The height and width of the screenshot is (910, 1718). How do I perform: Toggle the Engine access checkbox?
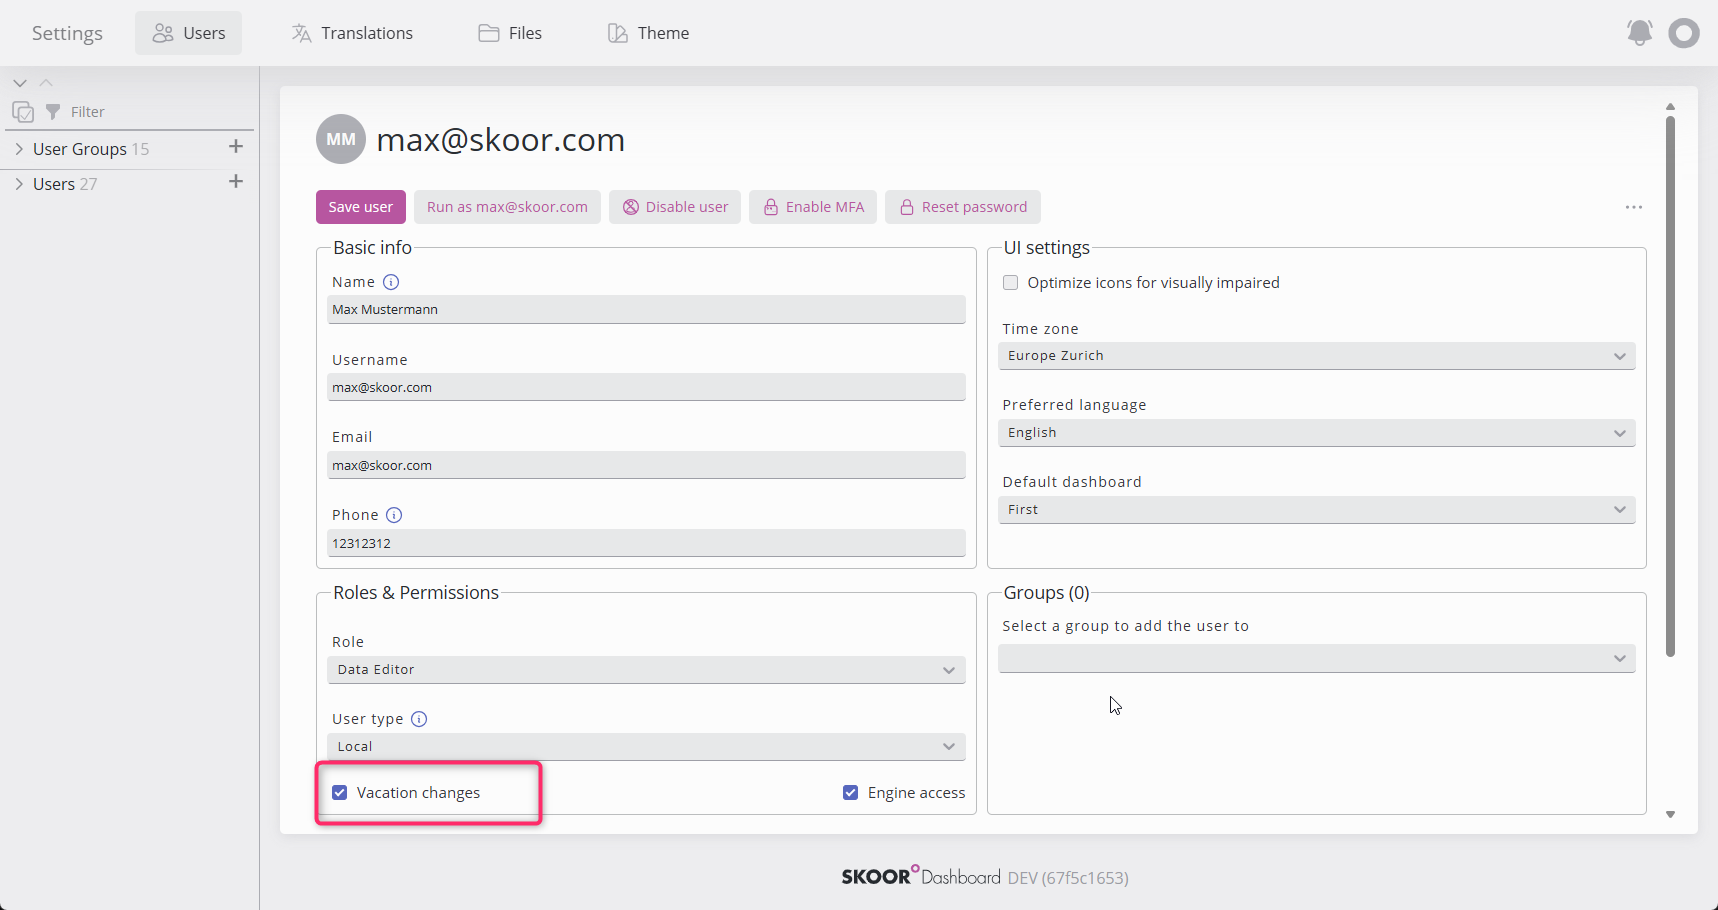point(851,793)
